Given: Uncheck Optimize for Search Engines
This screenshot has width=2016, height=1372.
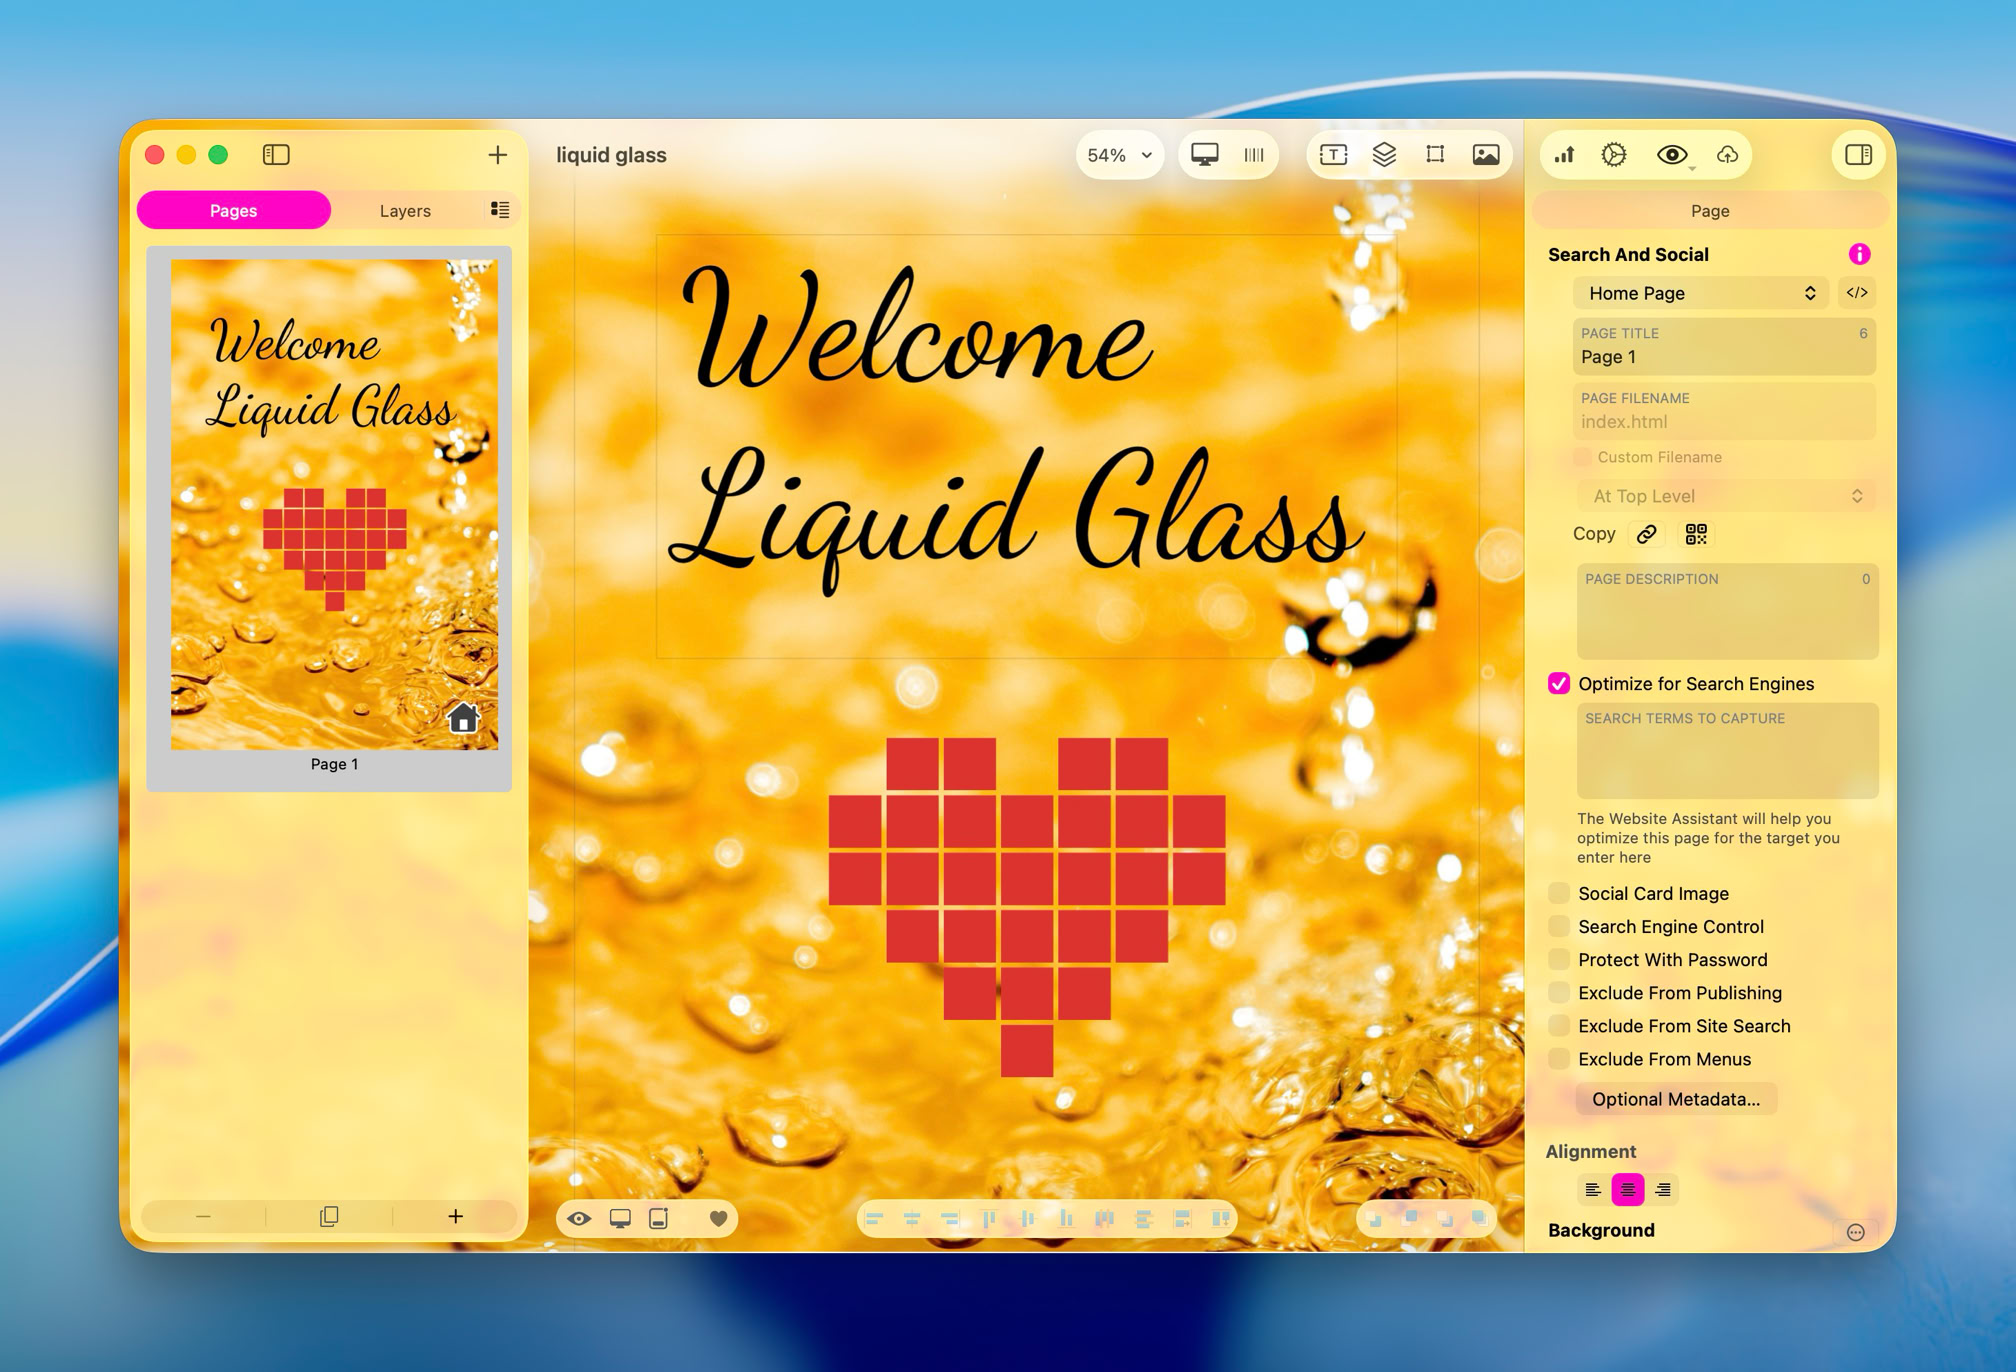Looking at the screenshot, I should point(1559,683).
